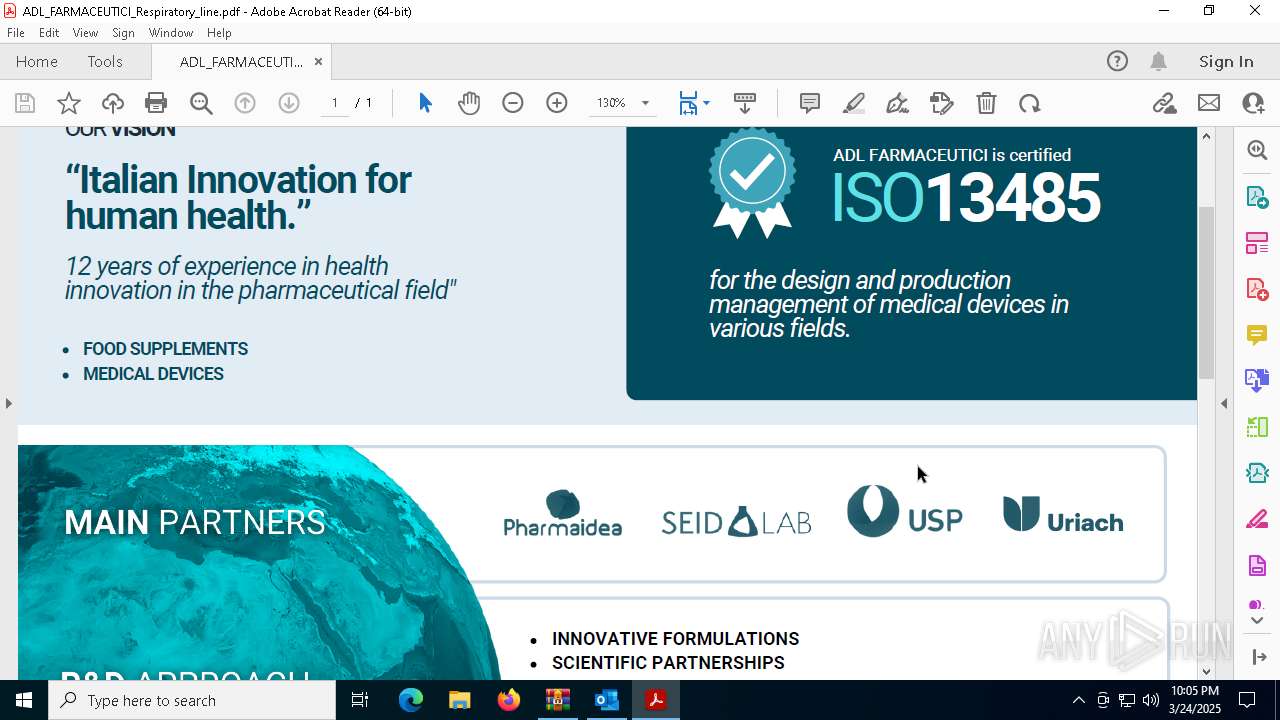Open Combine Files tool in right pane

[1257, 380]
